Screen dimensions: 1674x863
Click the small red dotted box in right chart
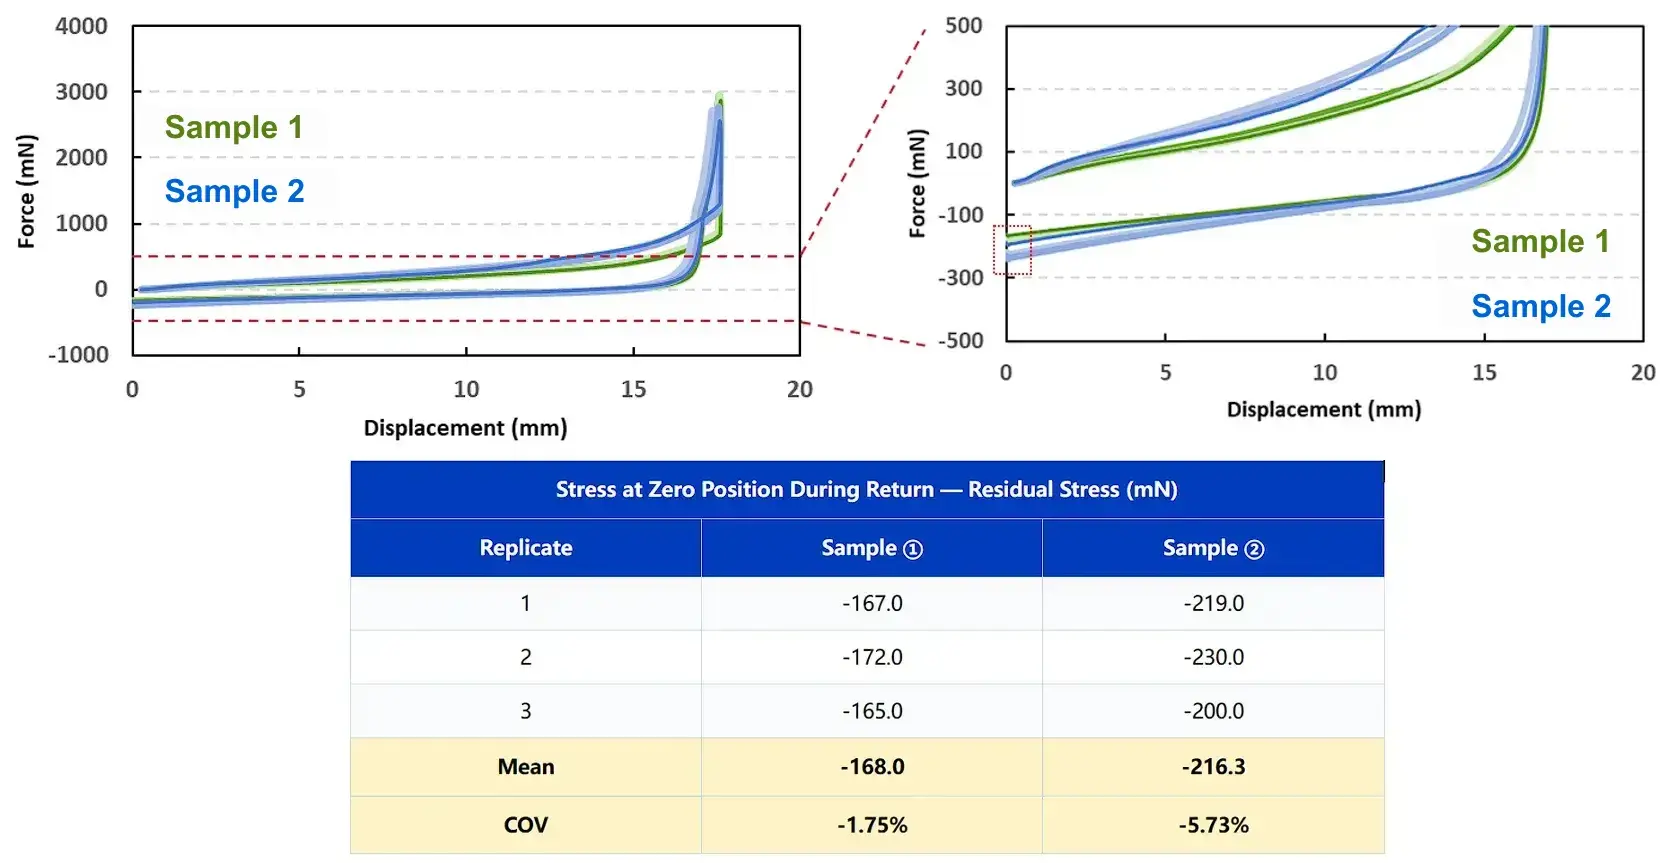(x=1012, y=250)
